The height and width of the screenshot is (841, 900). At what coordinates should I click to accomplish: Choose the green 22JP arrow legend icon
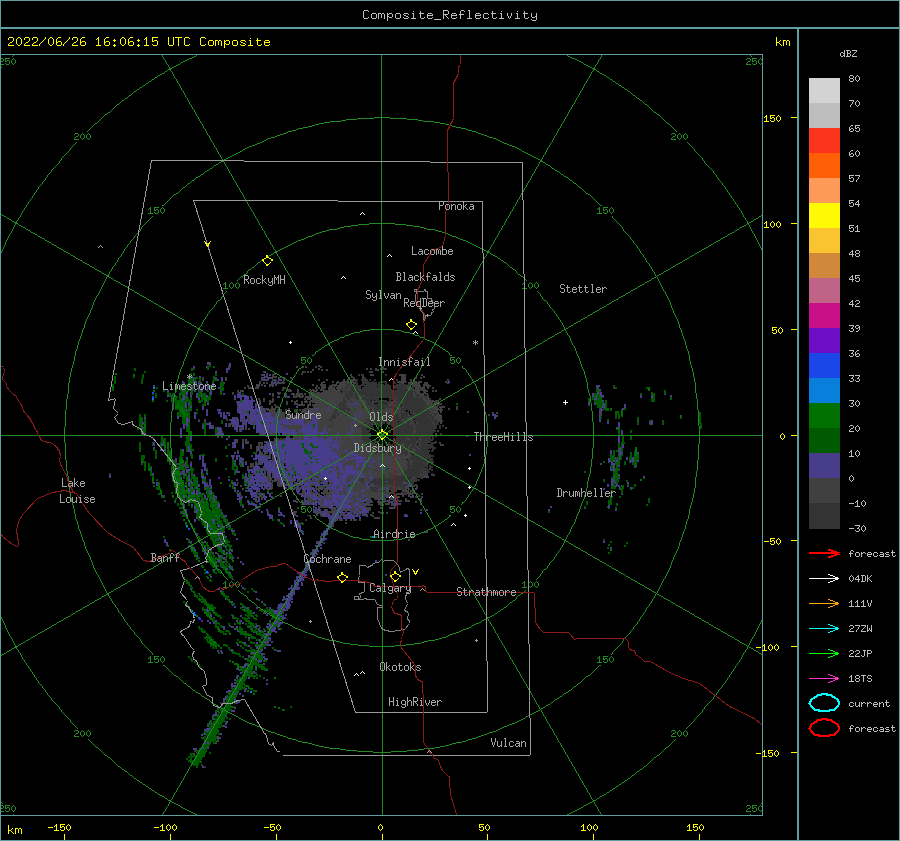coord(824,653)
